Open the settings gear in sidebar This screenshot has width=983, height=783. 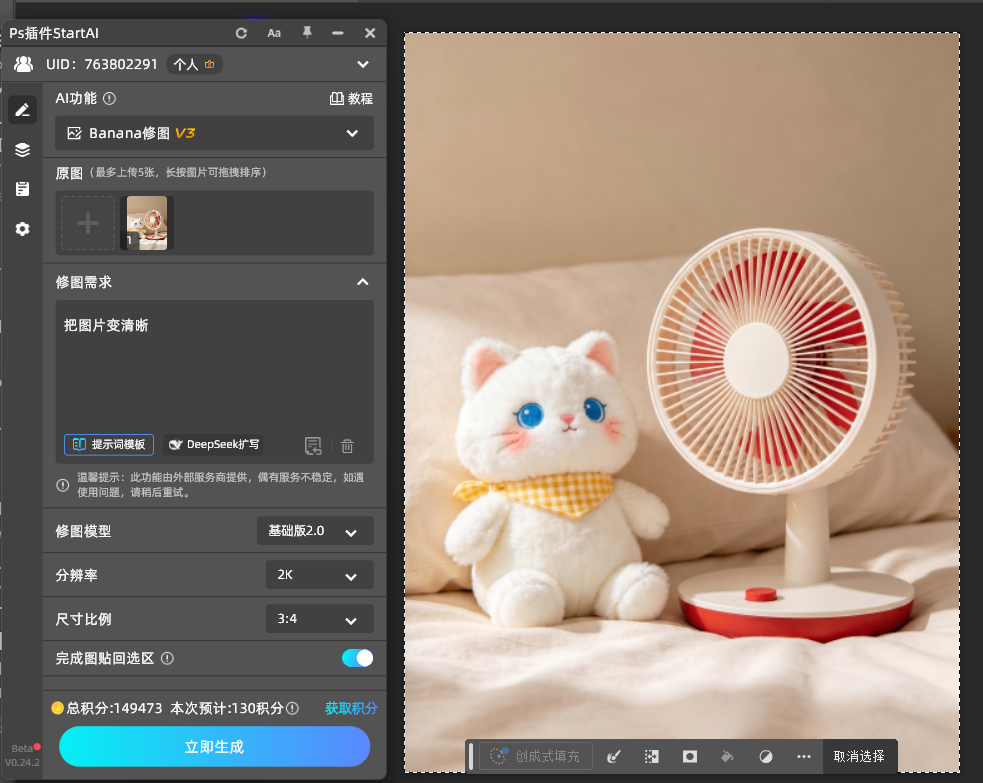(23, 229)
